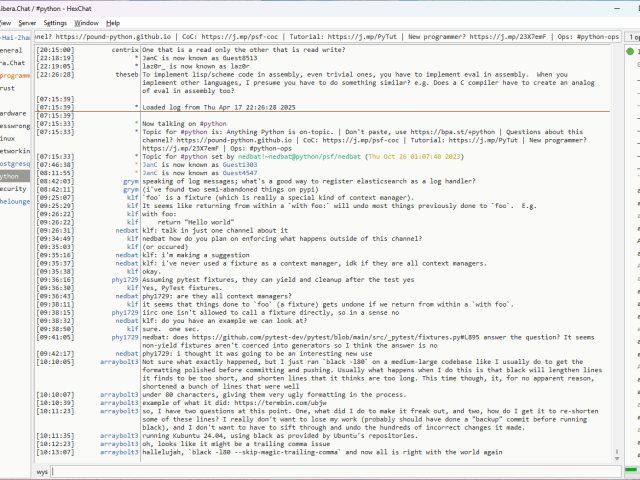Open the Server menu
Screen dimensions: 640x480
(27, 22)
